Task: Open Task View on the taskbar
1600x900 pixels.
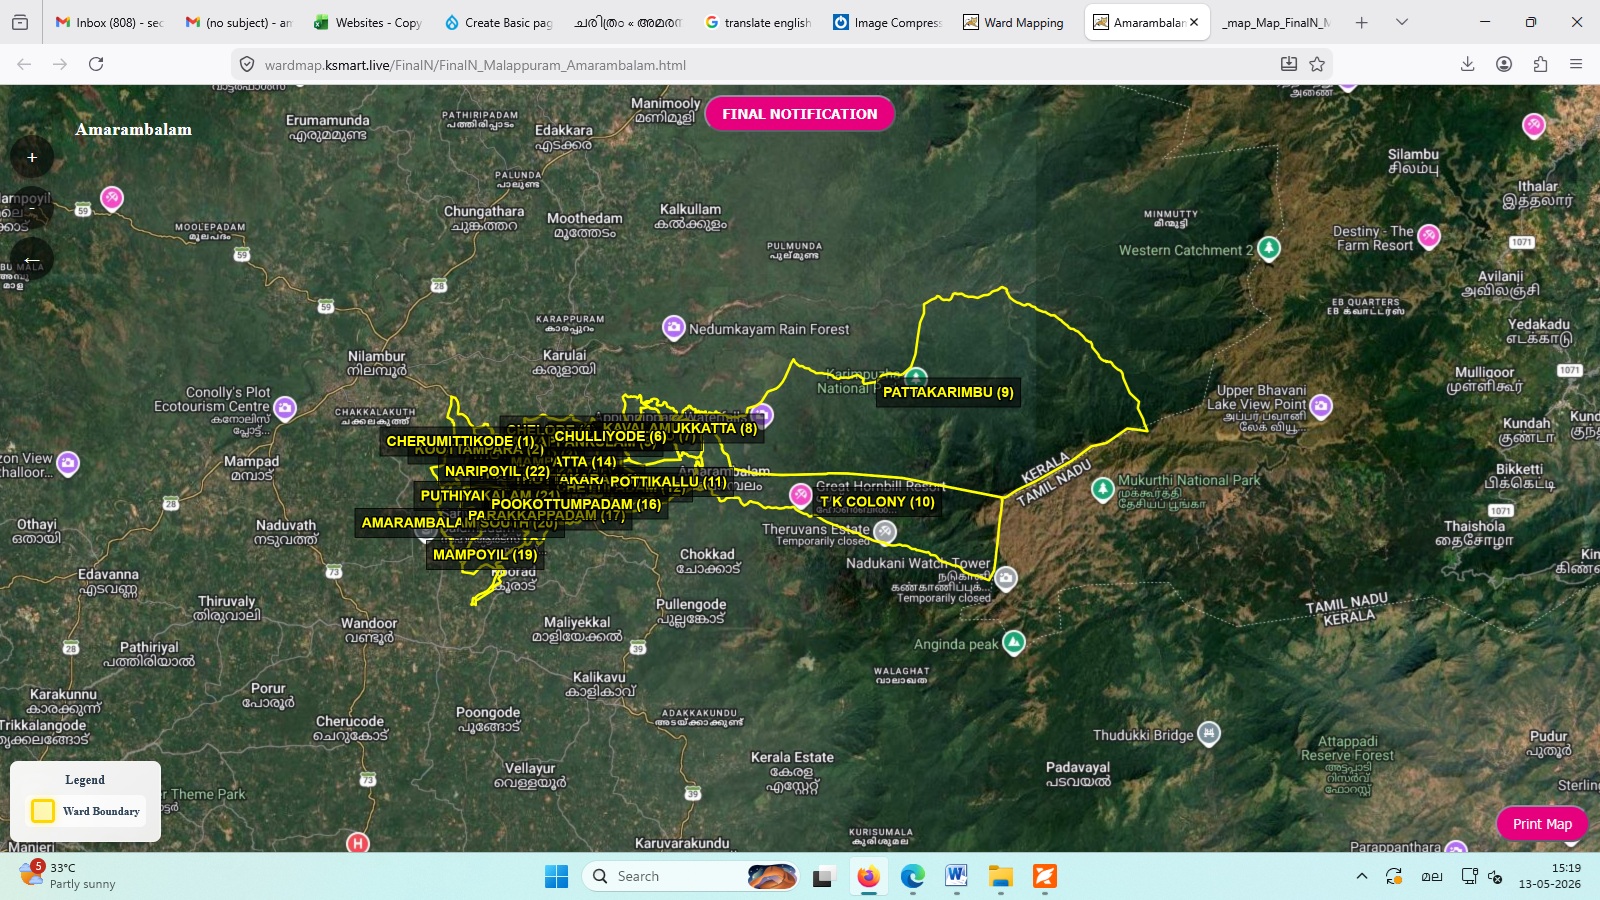Action: (823, 876)
